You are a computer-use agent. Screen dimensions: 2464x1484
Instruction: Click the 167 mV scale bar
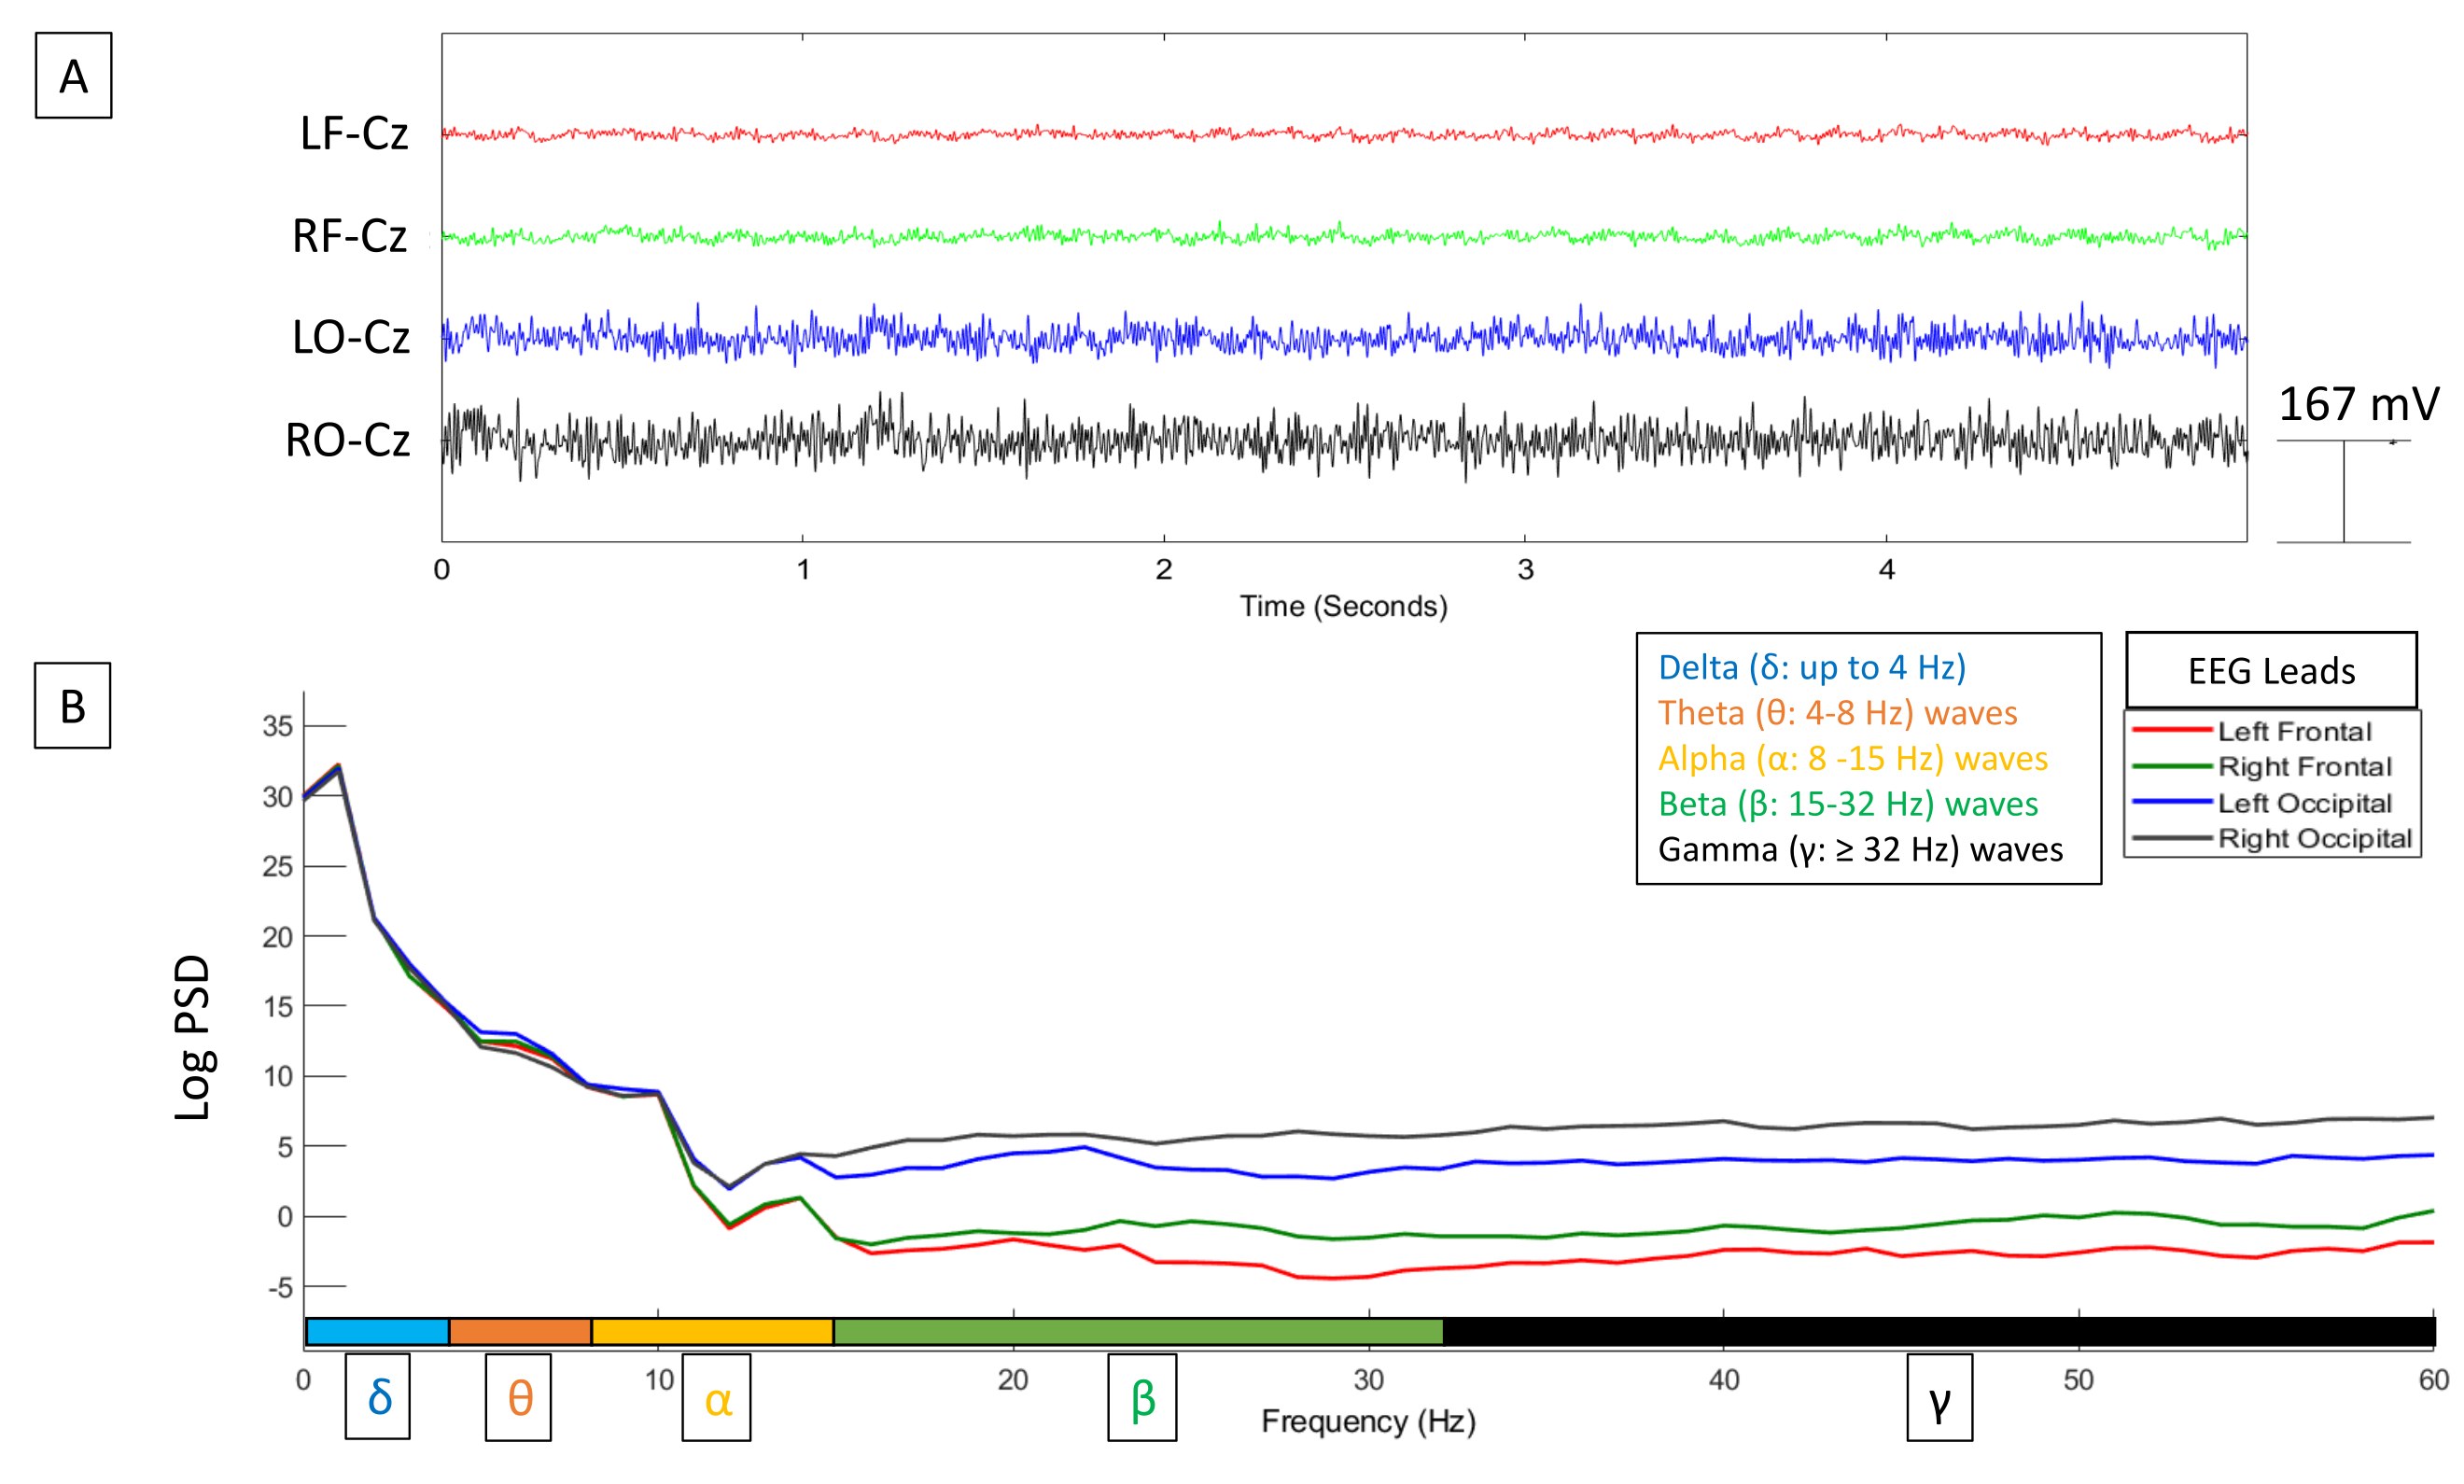point(2343,491)
